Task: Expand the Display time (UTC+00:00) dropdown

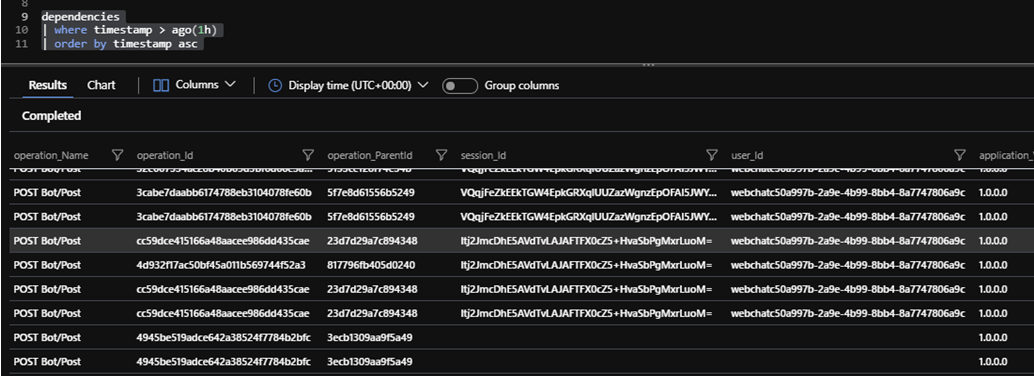Action: (x=423, y=86)
